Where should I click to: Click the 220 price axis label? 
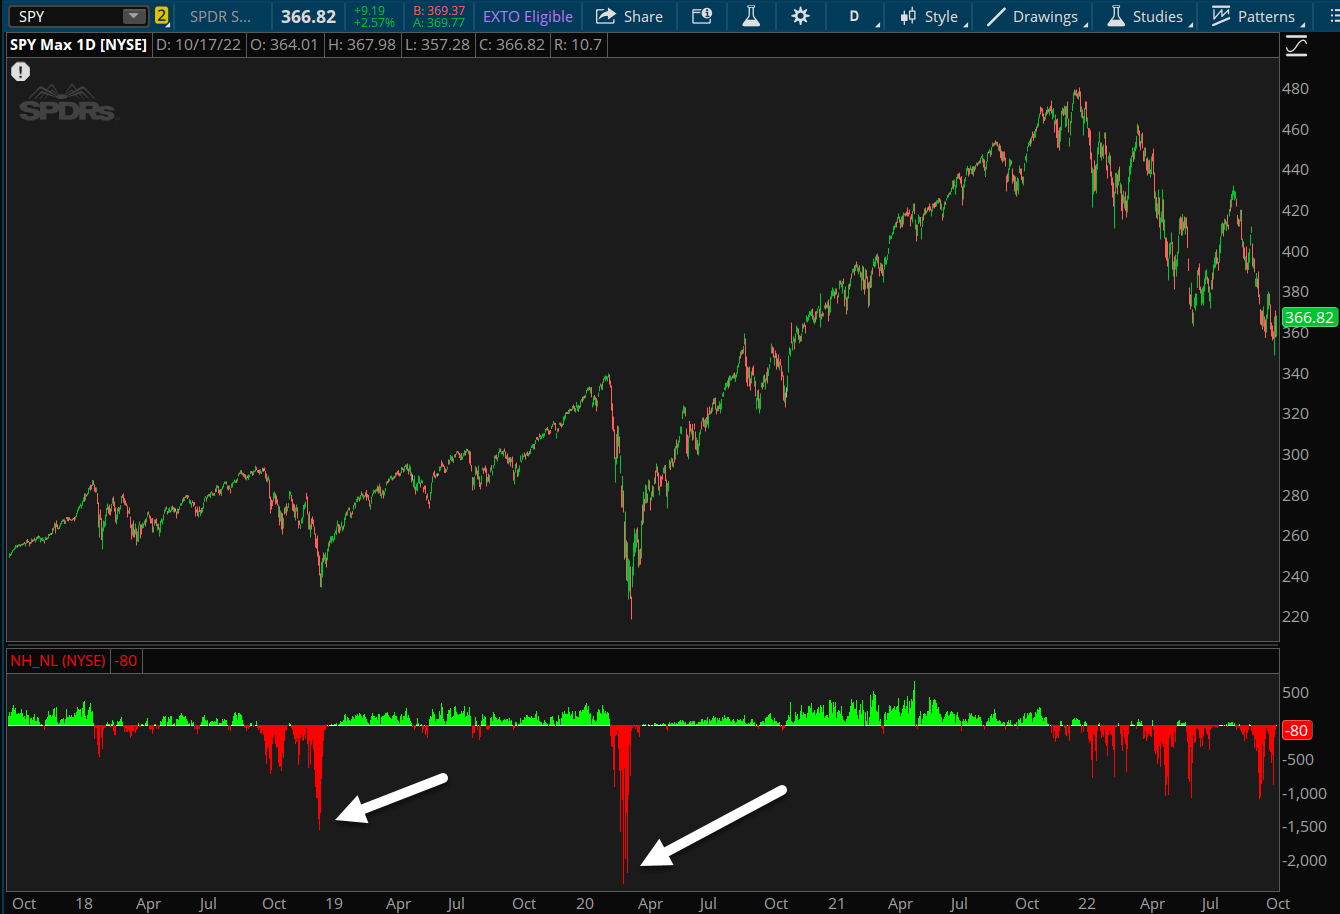(1295, 617)
